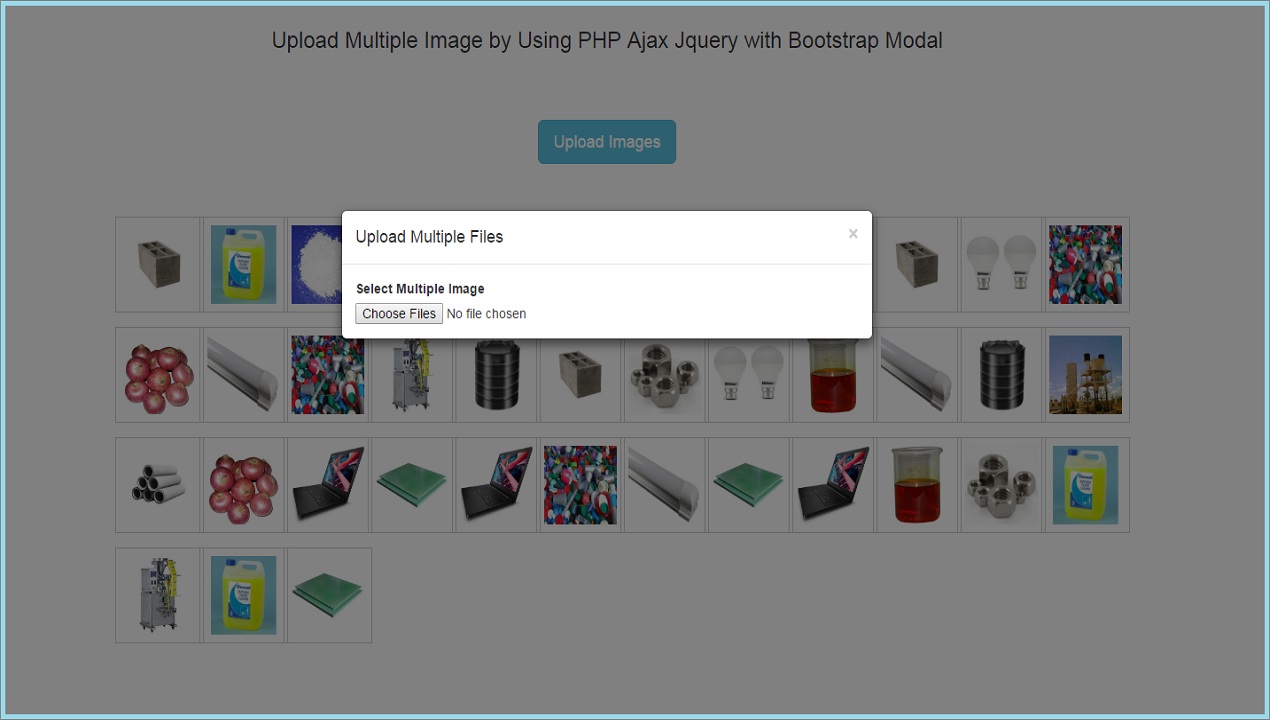Image resolution: width=1270 pixels, height=720 pixels.
Task: Click the red liquid beaker thumbnail in the second row
Action: tap(832, 374)
